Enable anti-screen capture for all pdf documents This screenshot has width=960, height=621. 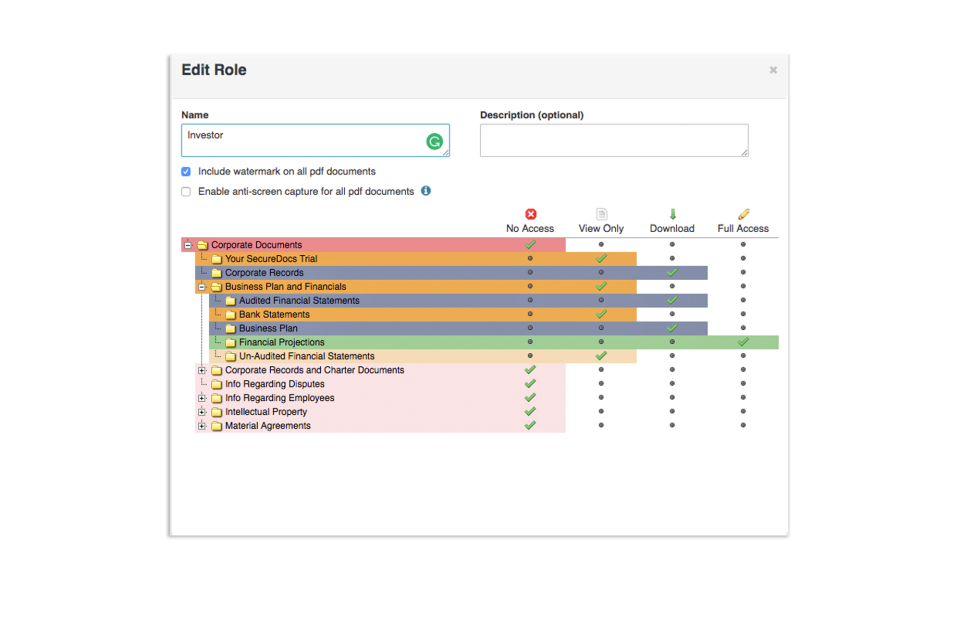(x=185, y=191)
